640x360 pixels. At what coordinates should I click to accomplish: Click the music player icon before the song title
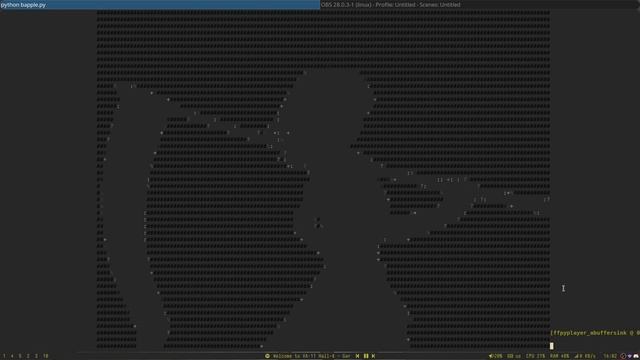267,356
